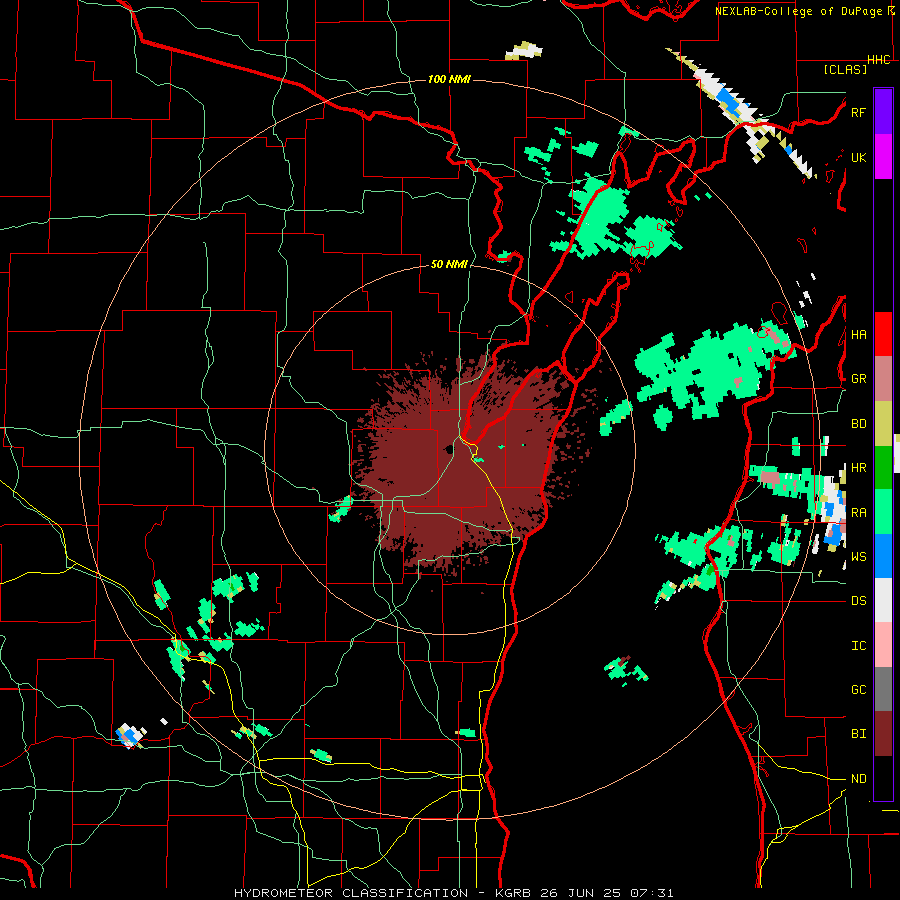Click the WS wet snow blue swatch
900x900 pixels.
pyautogui.click(x=883, y=556)
